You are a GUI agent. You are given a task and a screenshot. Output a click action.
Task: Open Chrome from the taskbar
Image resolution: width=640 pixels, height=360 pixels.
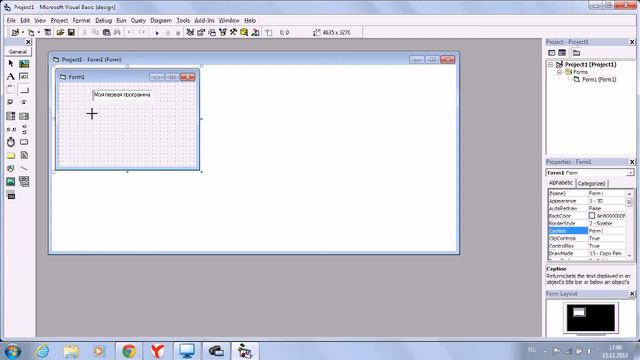tap(129, 351)
